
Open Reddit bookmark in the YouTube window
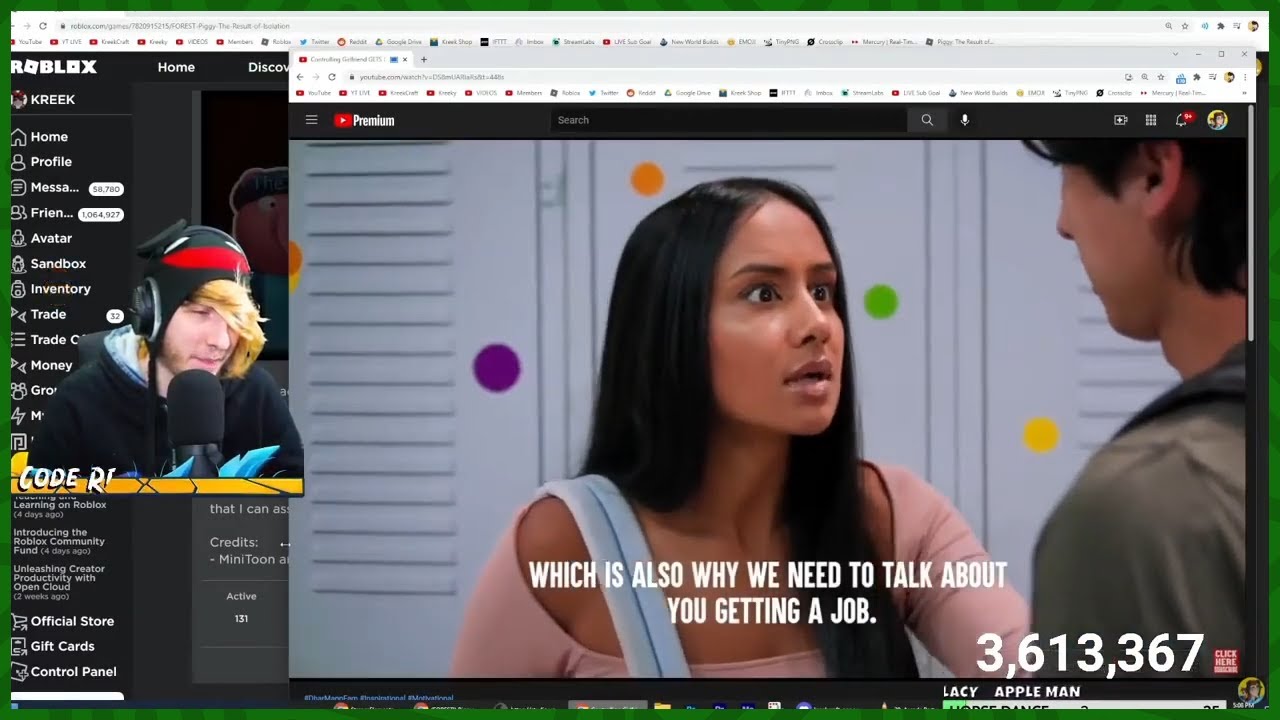(x=642, y=93)
